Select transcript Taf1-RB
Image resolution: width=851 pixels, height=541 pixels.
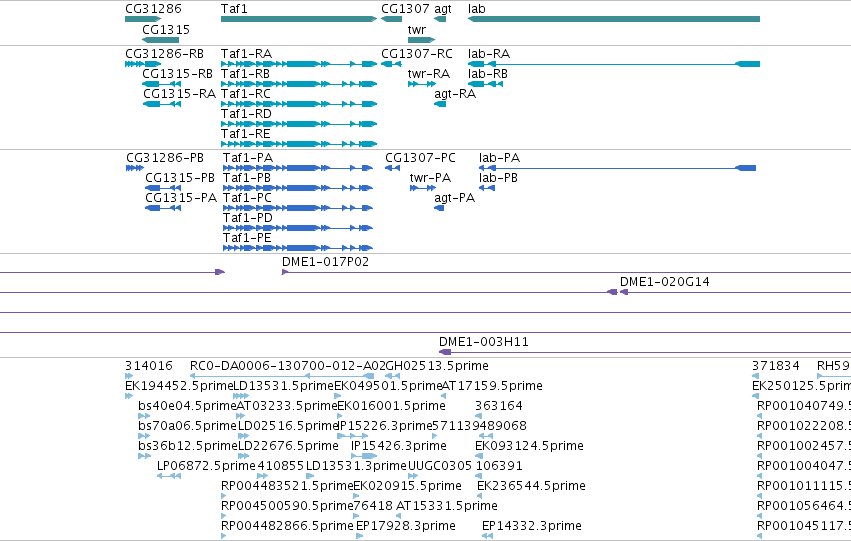pos(245,74)
